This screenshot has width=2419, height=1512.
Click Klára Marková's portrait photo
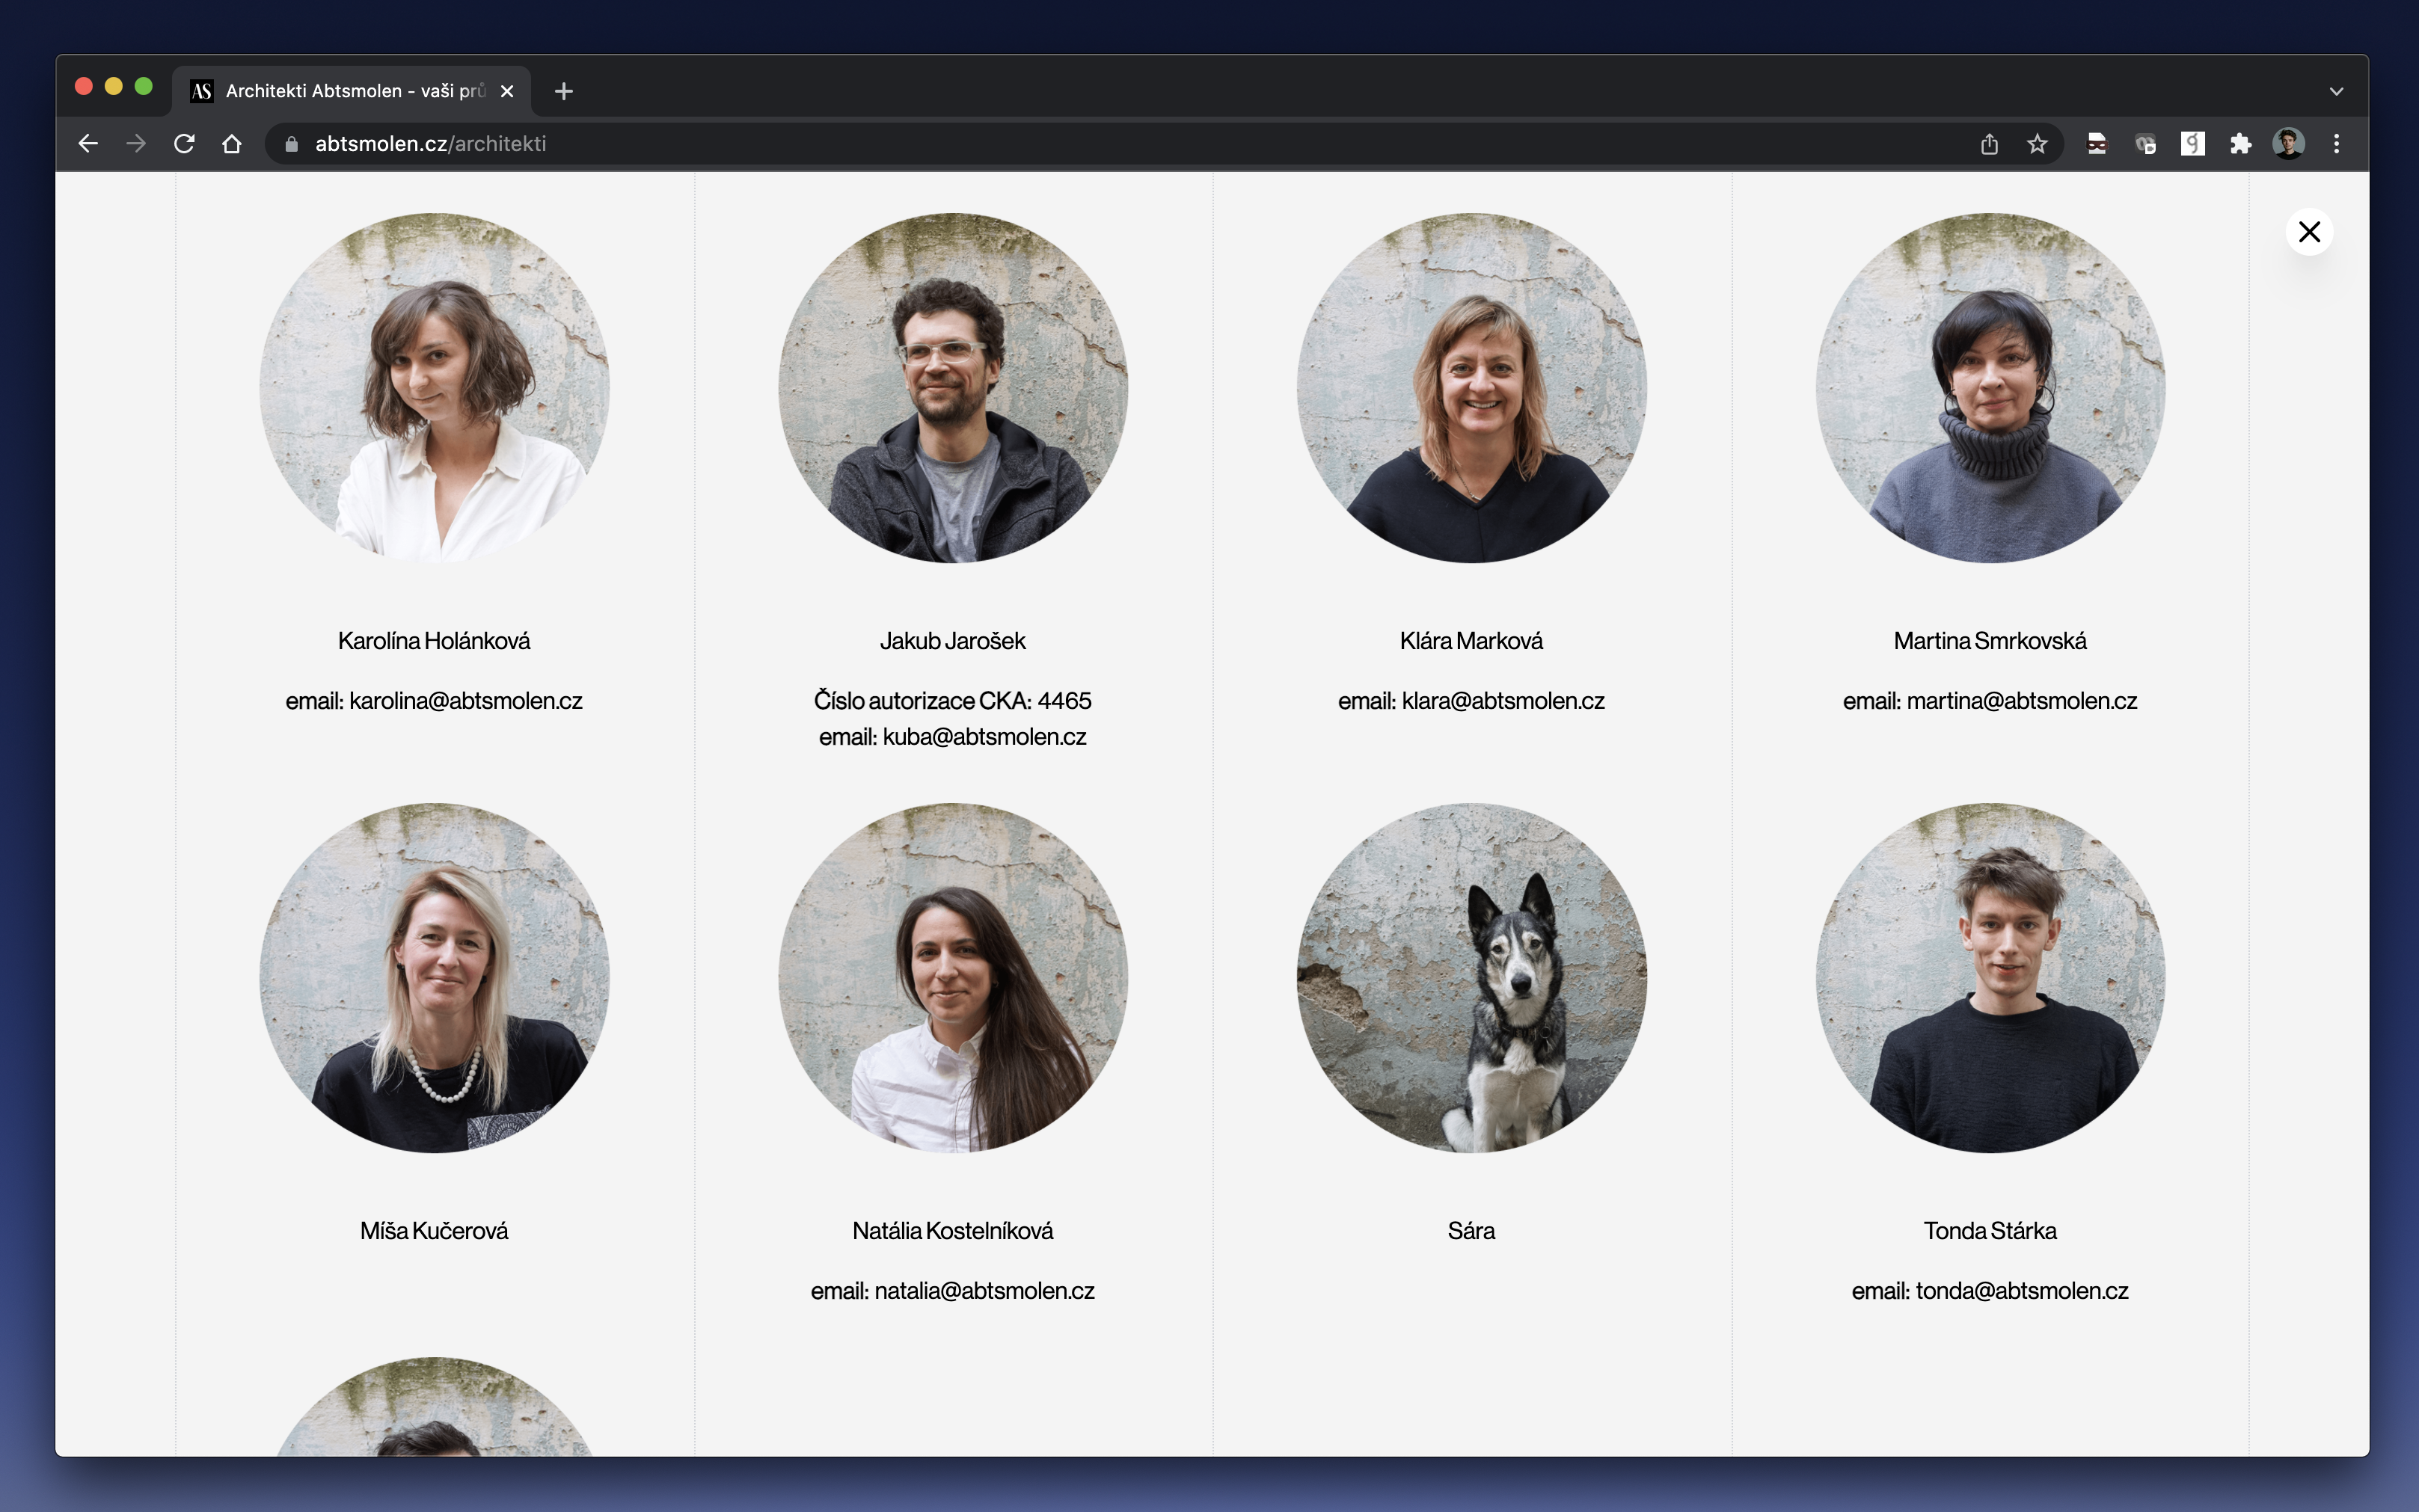coord(1472,388)
